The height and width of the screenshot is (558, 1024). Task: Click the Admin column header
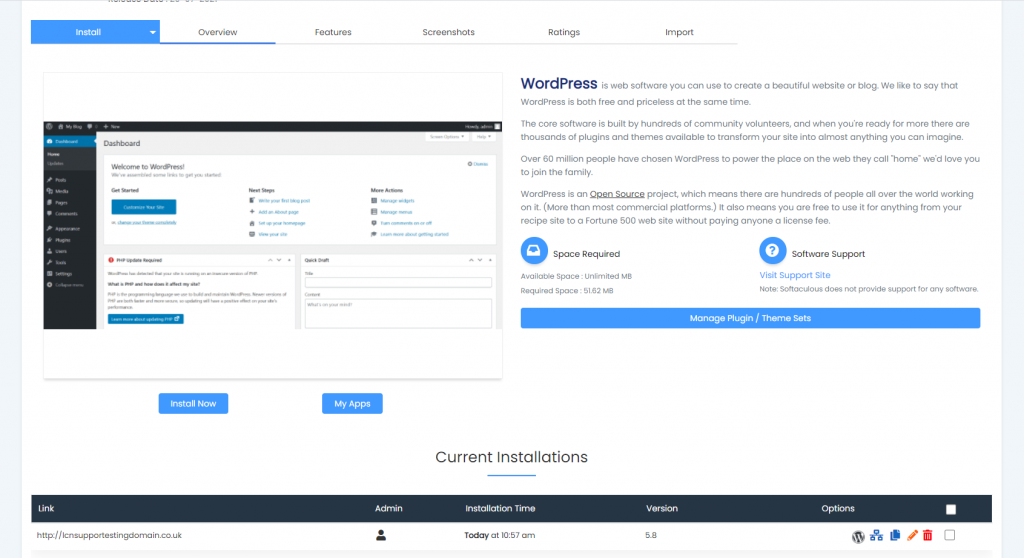(389, 508)
